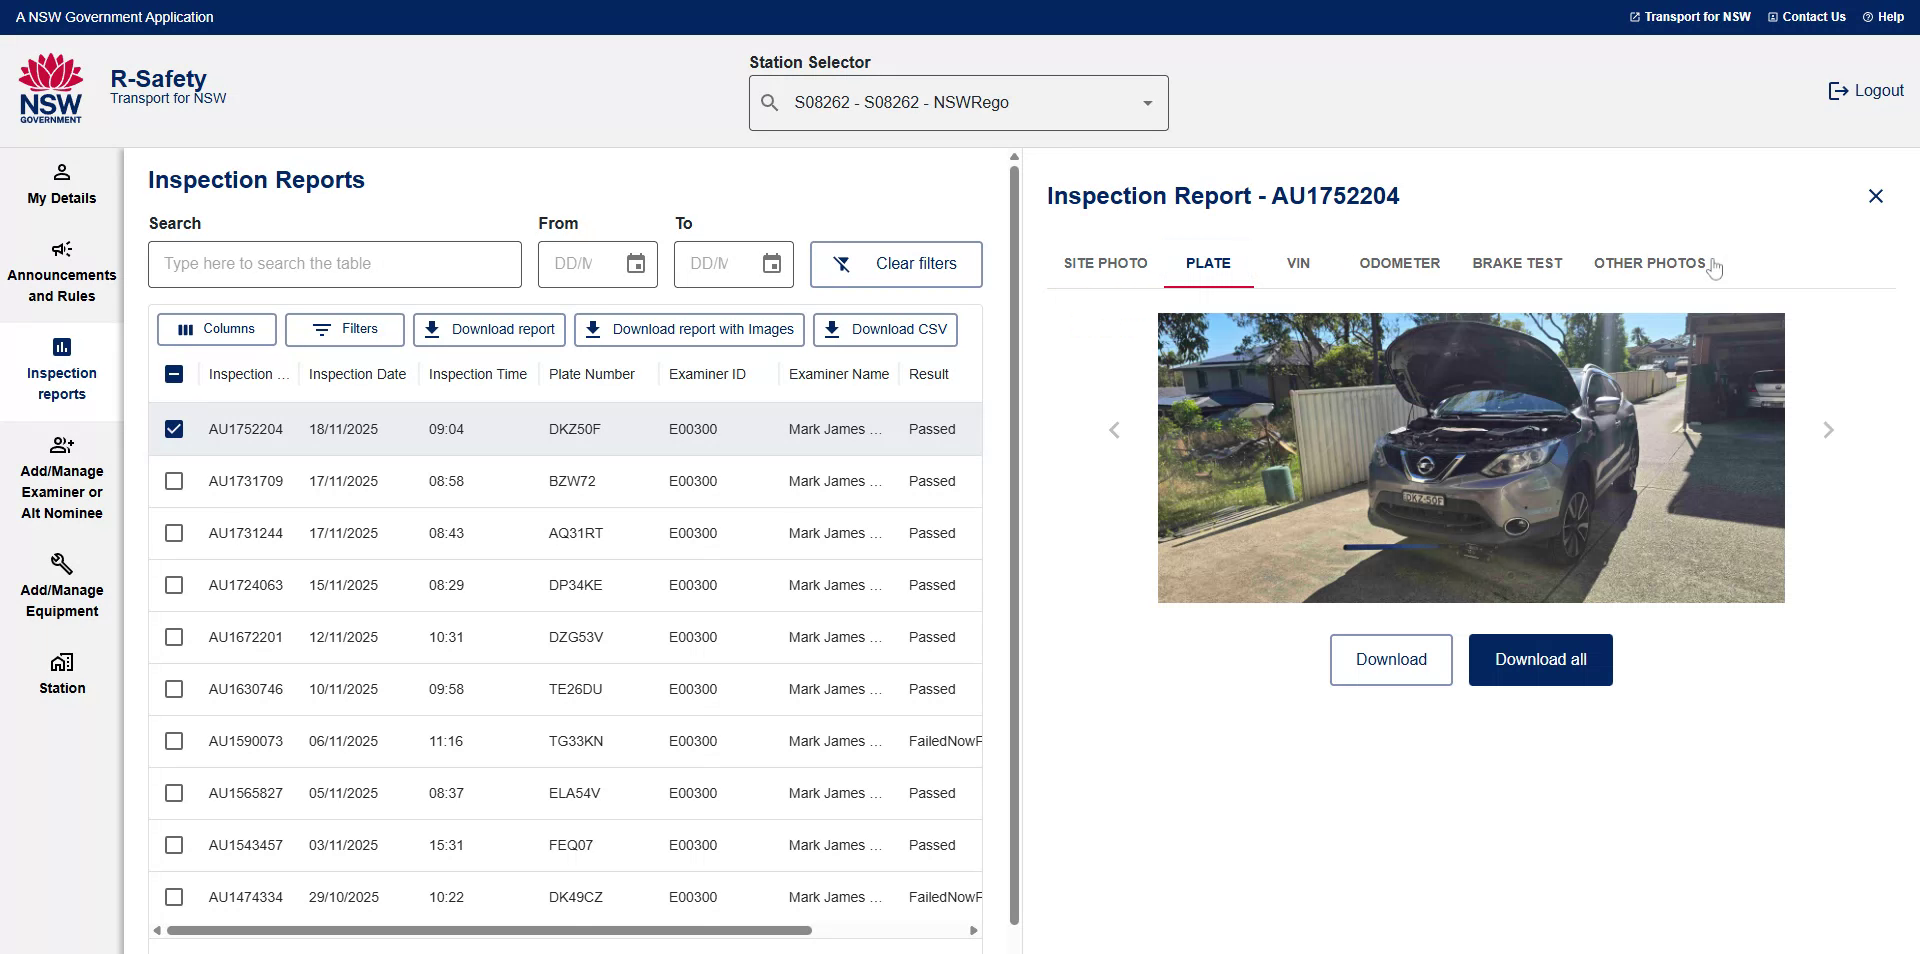This screenshot has width=1920, height=954.
Task: Toggle the select-all header checkbox
Action: [x=174, y=374]
